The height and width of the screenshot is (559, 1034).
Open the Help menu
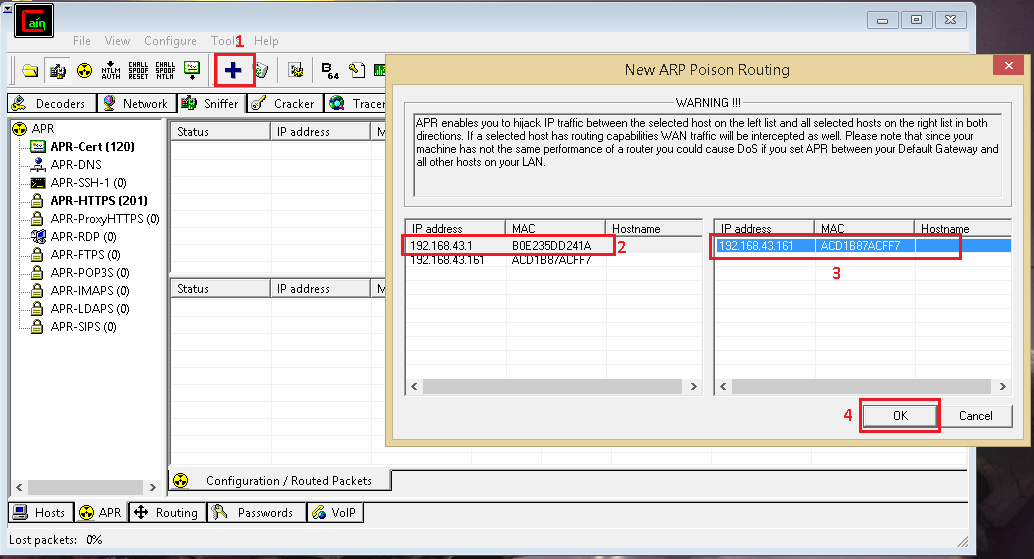[266, 41]
